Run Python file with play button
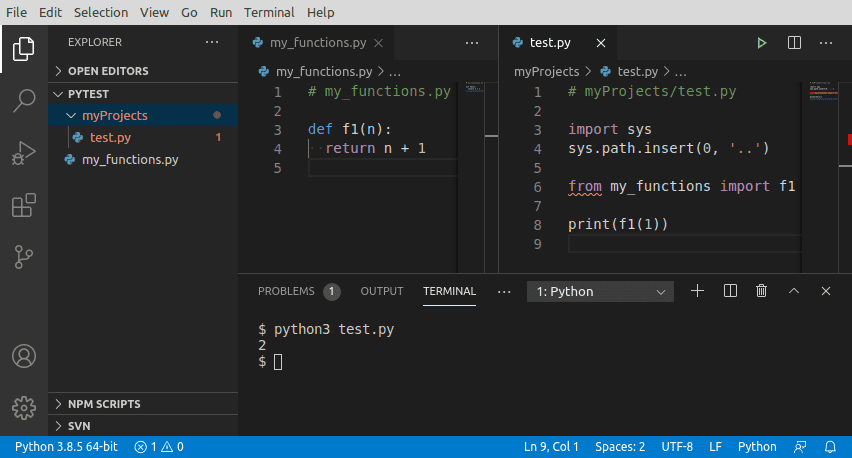The width and height of the screenshot is (852, 458). [x=762, y=43]
